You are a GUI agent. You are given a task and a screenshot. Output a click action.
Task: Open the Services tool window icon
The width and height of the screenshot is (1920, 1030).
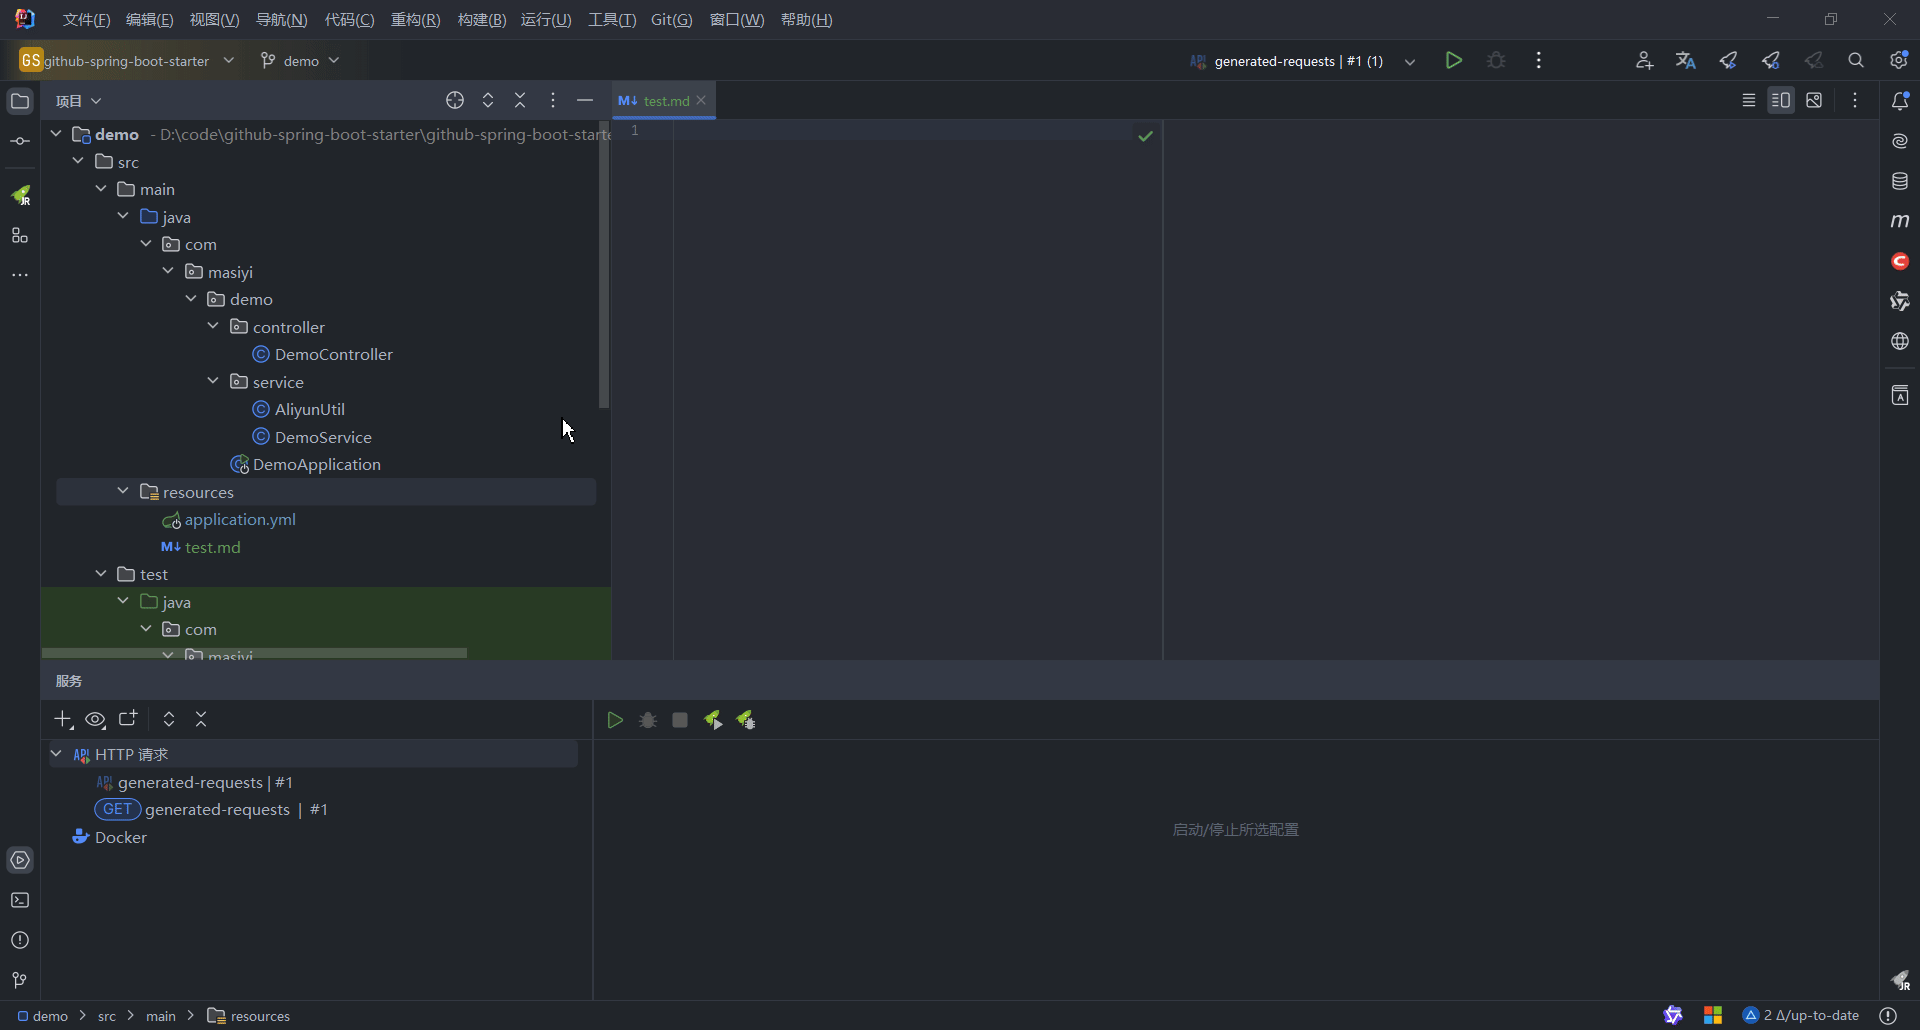(x=20, y=860)
